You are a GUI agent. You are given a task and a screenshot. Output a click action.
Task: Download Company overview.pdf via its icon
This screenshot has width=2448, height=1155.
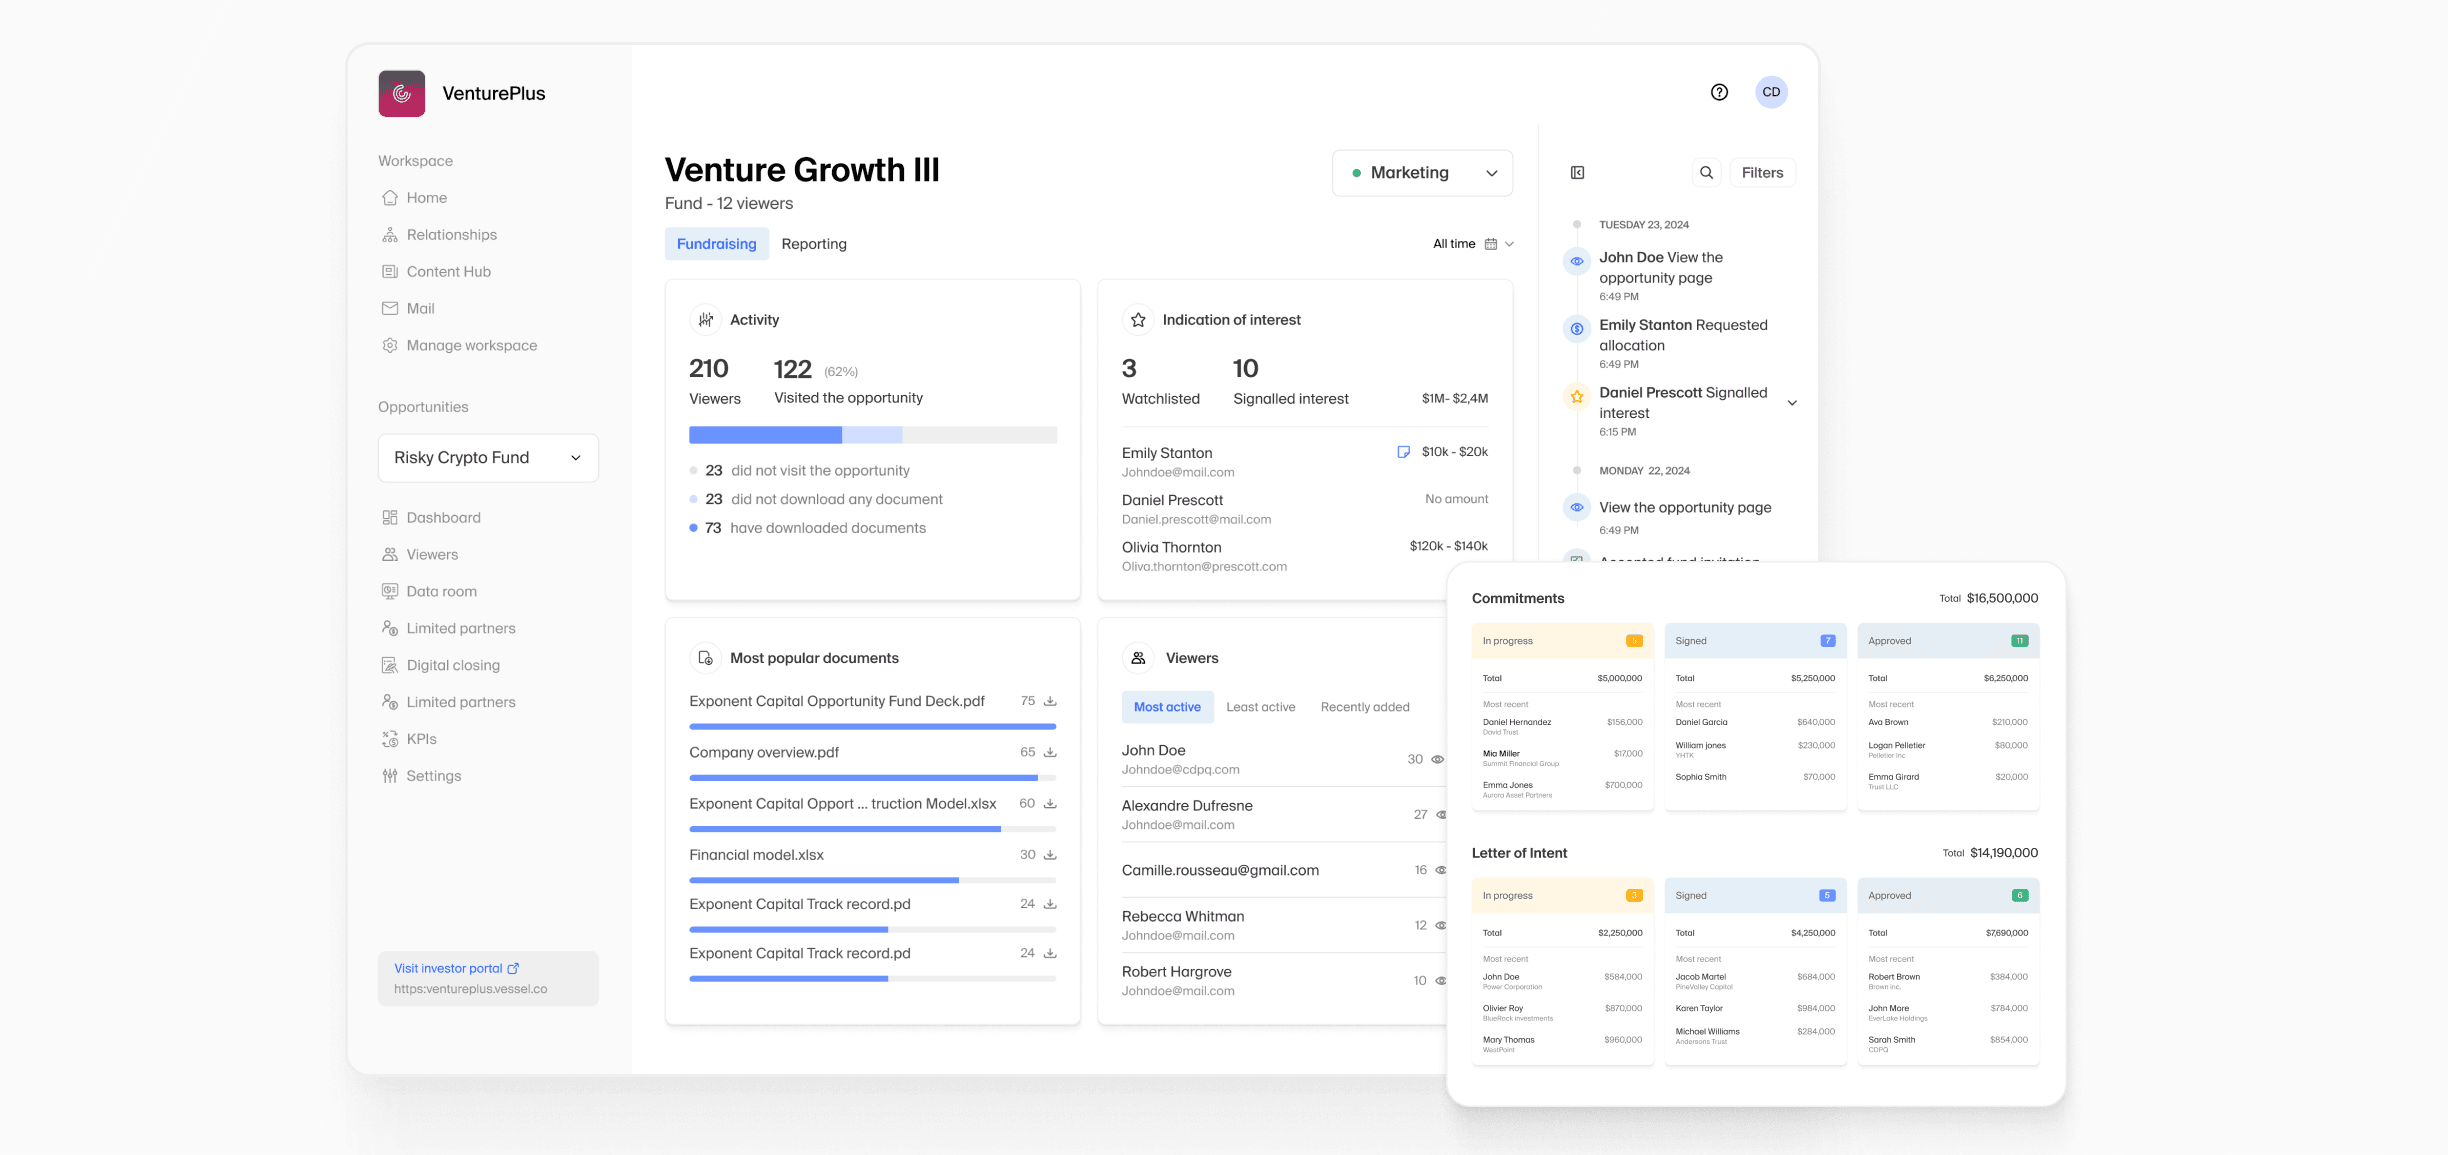[x=1050, y=752]
